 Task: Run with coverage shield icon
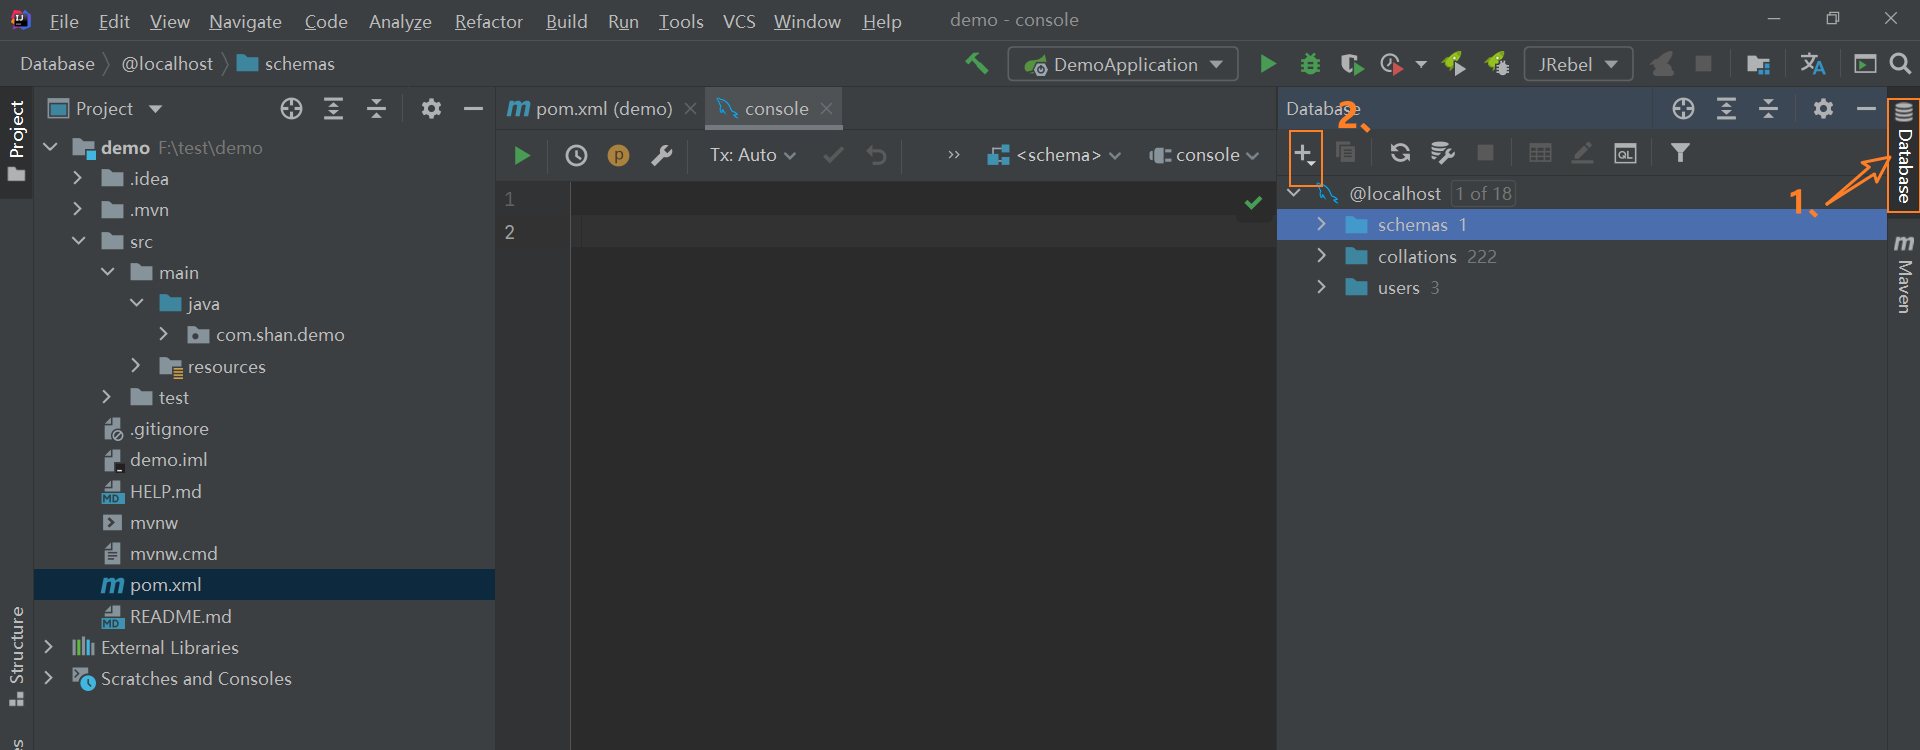tap(1351, 64)
